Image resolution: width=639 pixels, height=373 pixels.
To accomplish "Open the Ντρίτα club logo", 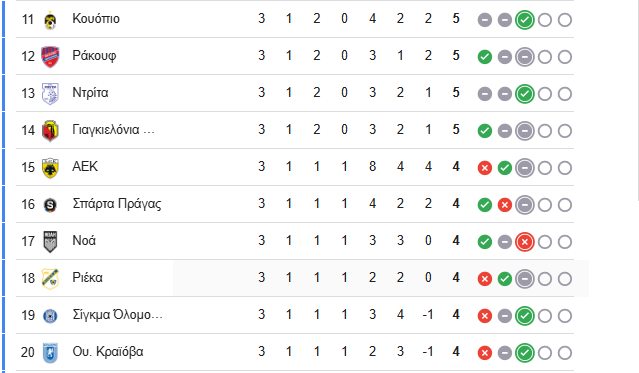I will coord(50,94).
